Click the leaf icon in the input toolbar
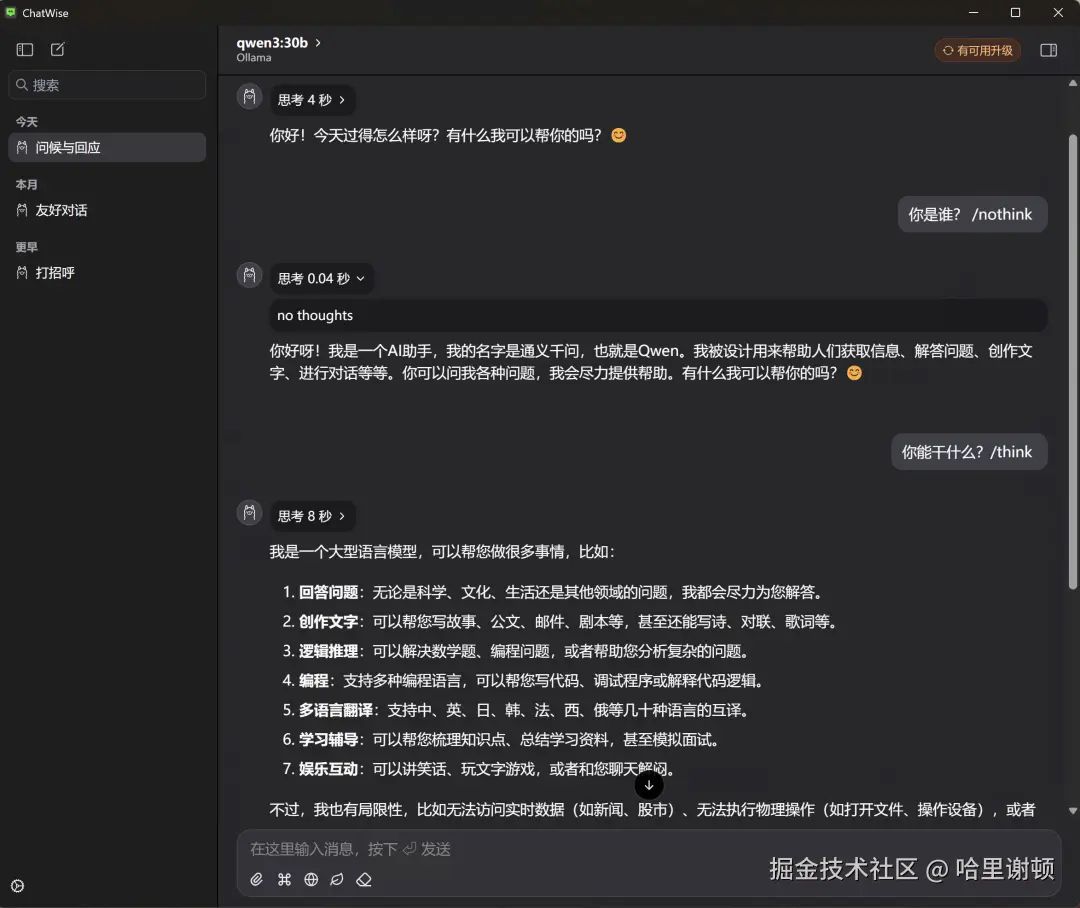This screenshot has width=1080, height=908. pyautogui.click(x=338, y=879)
